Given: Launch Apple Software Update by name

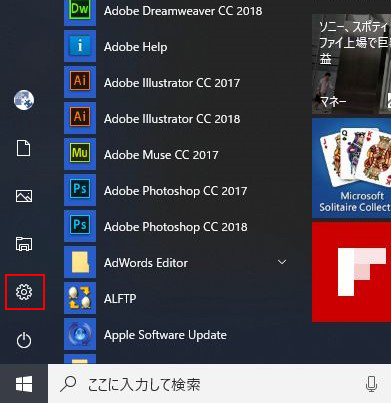Looking at the screenshot, I should click(165, 335).
